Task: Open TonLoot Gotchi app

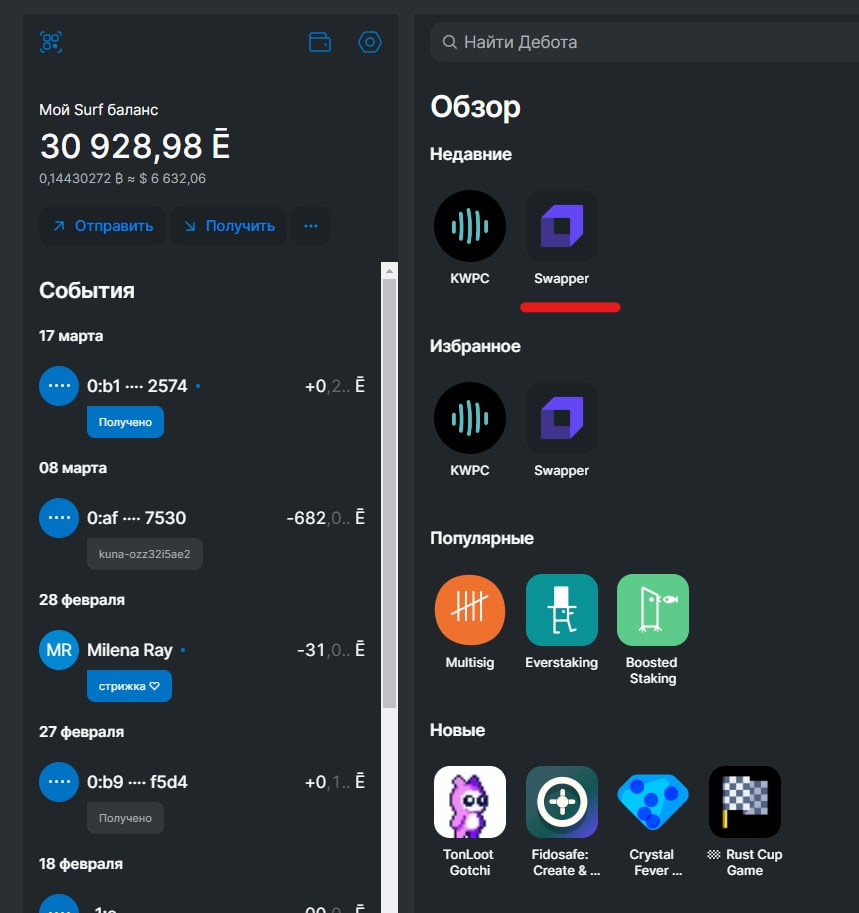Action: pyautogui.click(x=469, y=802)
